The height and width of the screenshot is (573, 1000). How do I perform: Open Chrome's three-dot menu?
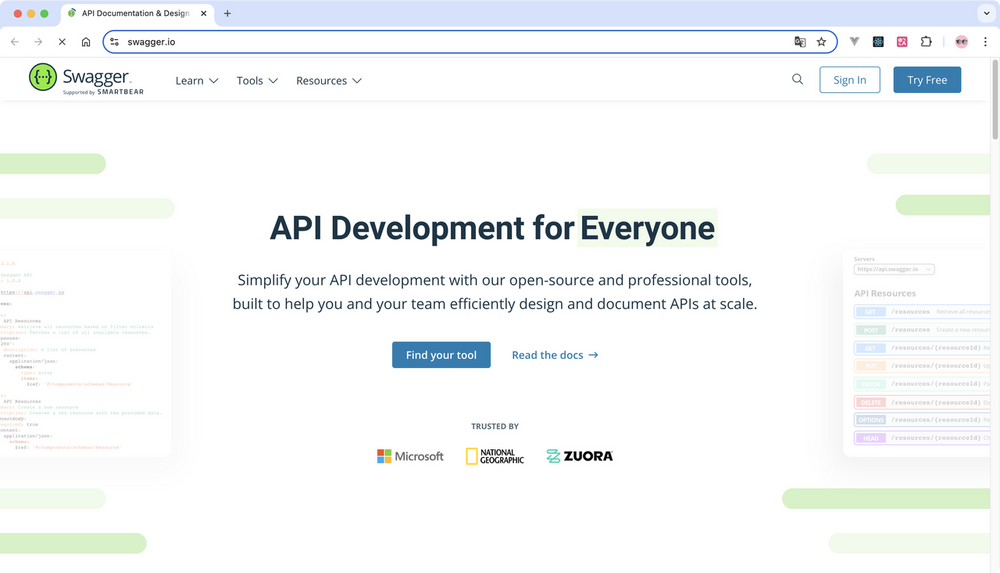tap(985, 42)
